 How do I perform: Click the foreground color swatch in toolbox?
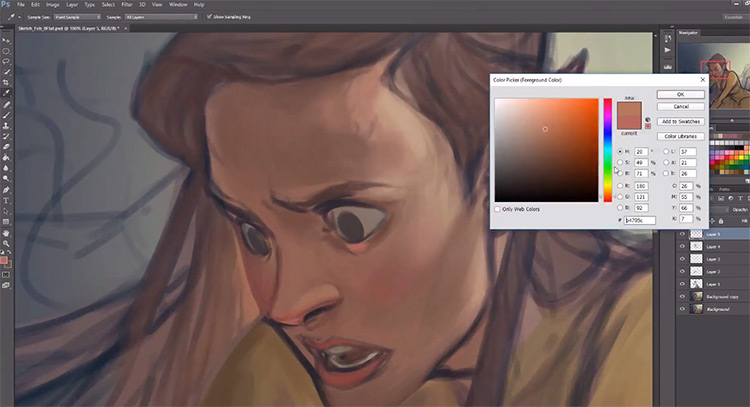[x=4, y=260]
